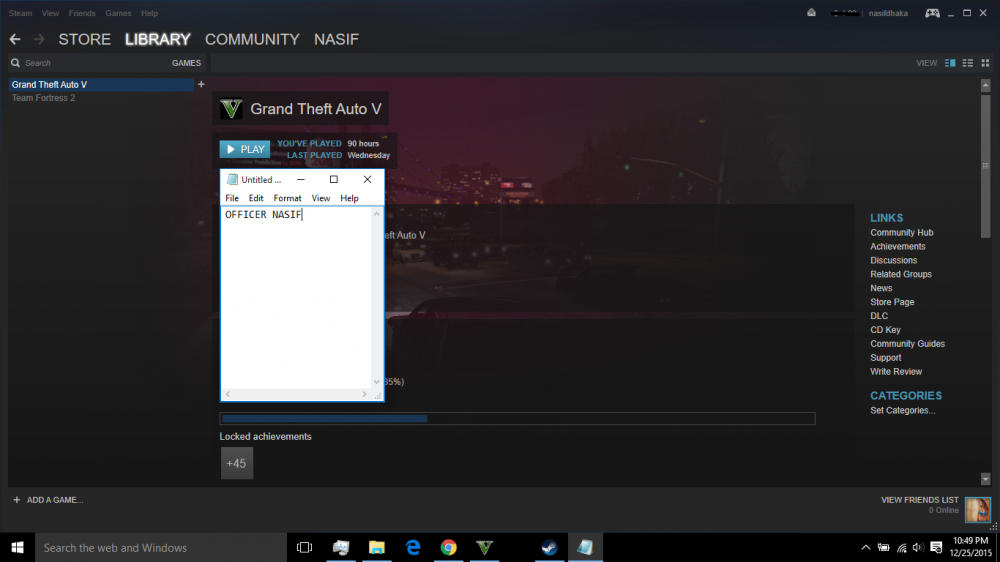The image size is (1000, 562).
Task: Go back with the Steam back arrow
Action: point(15,40)
